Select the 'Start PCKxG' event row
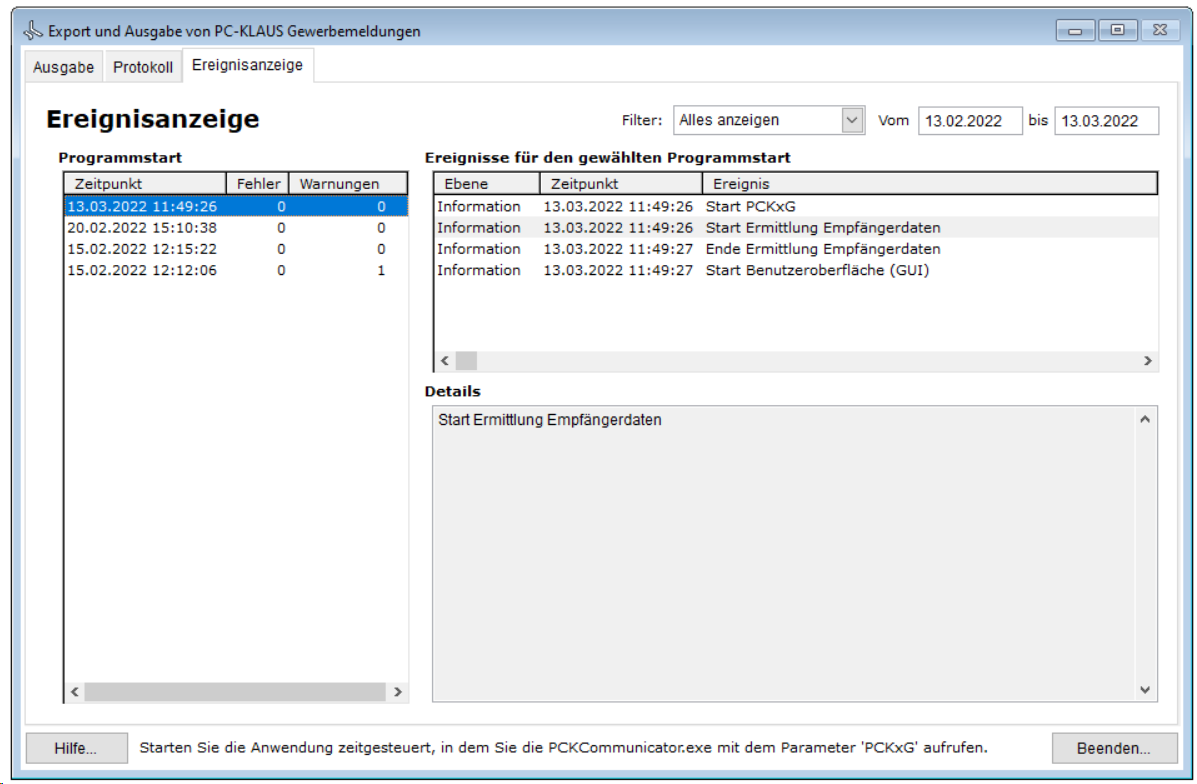Viewport: 1197px width, 784px height. click(x=750, y=206)
